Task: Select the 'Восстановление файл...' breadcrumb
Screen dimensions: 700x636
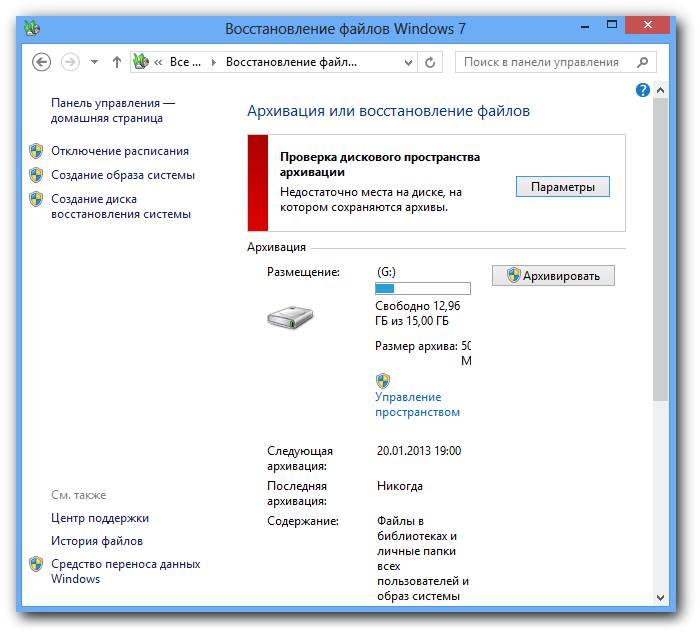Action: (x=291, y=62)
